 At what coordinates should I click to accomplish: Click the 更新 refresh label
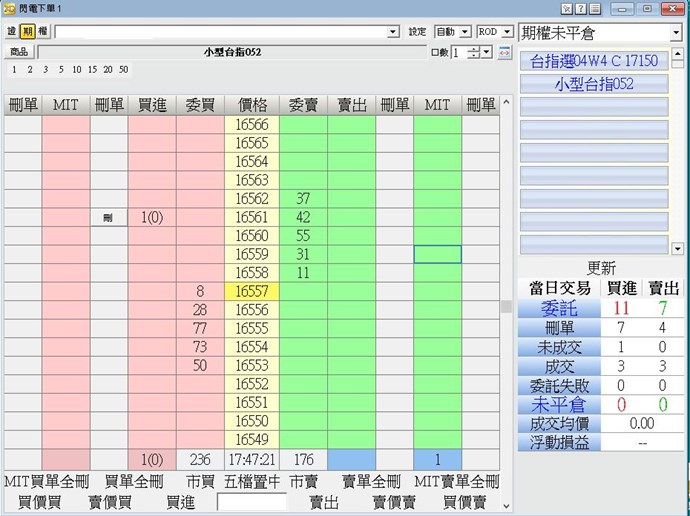point(601,268)
